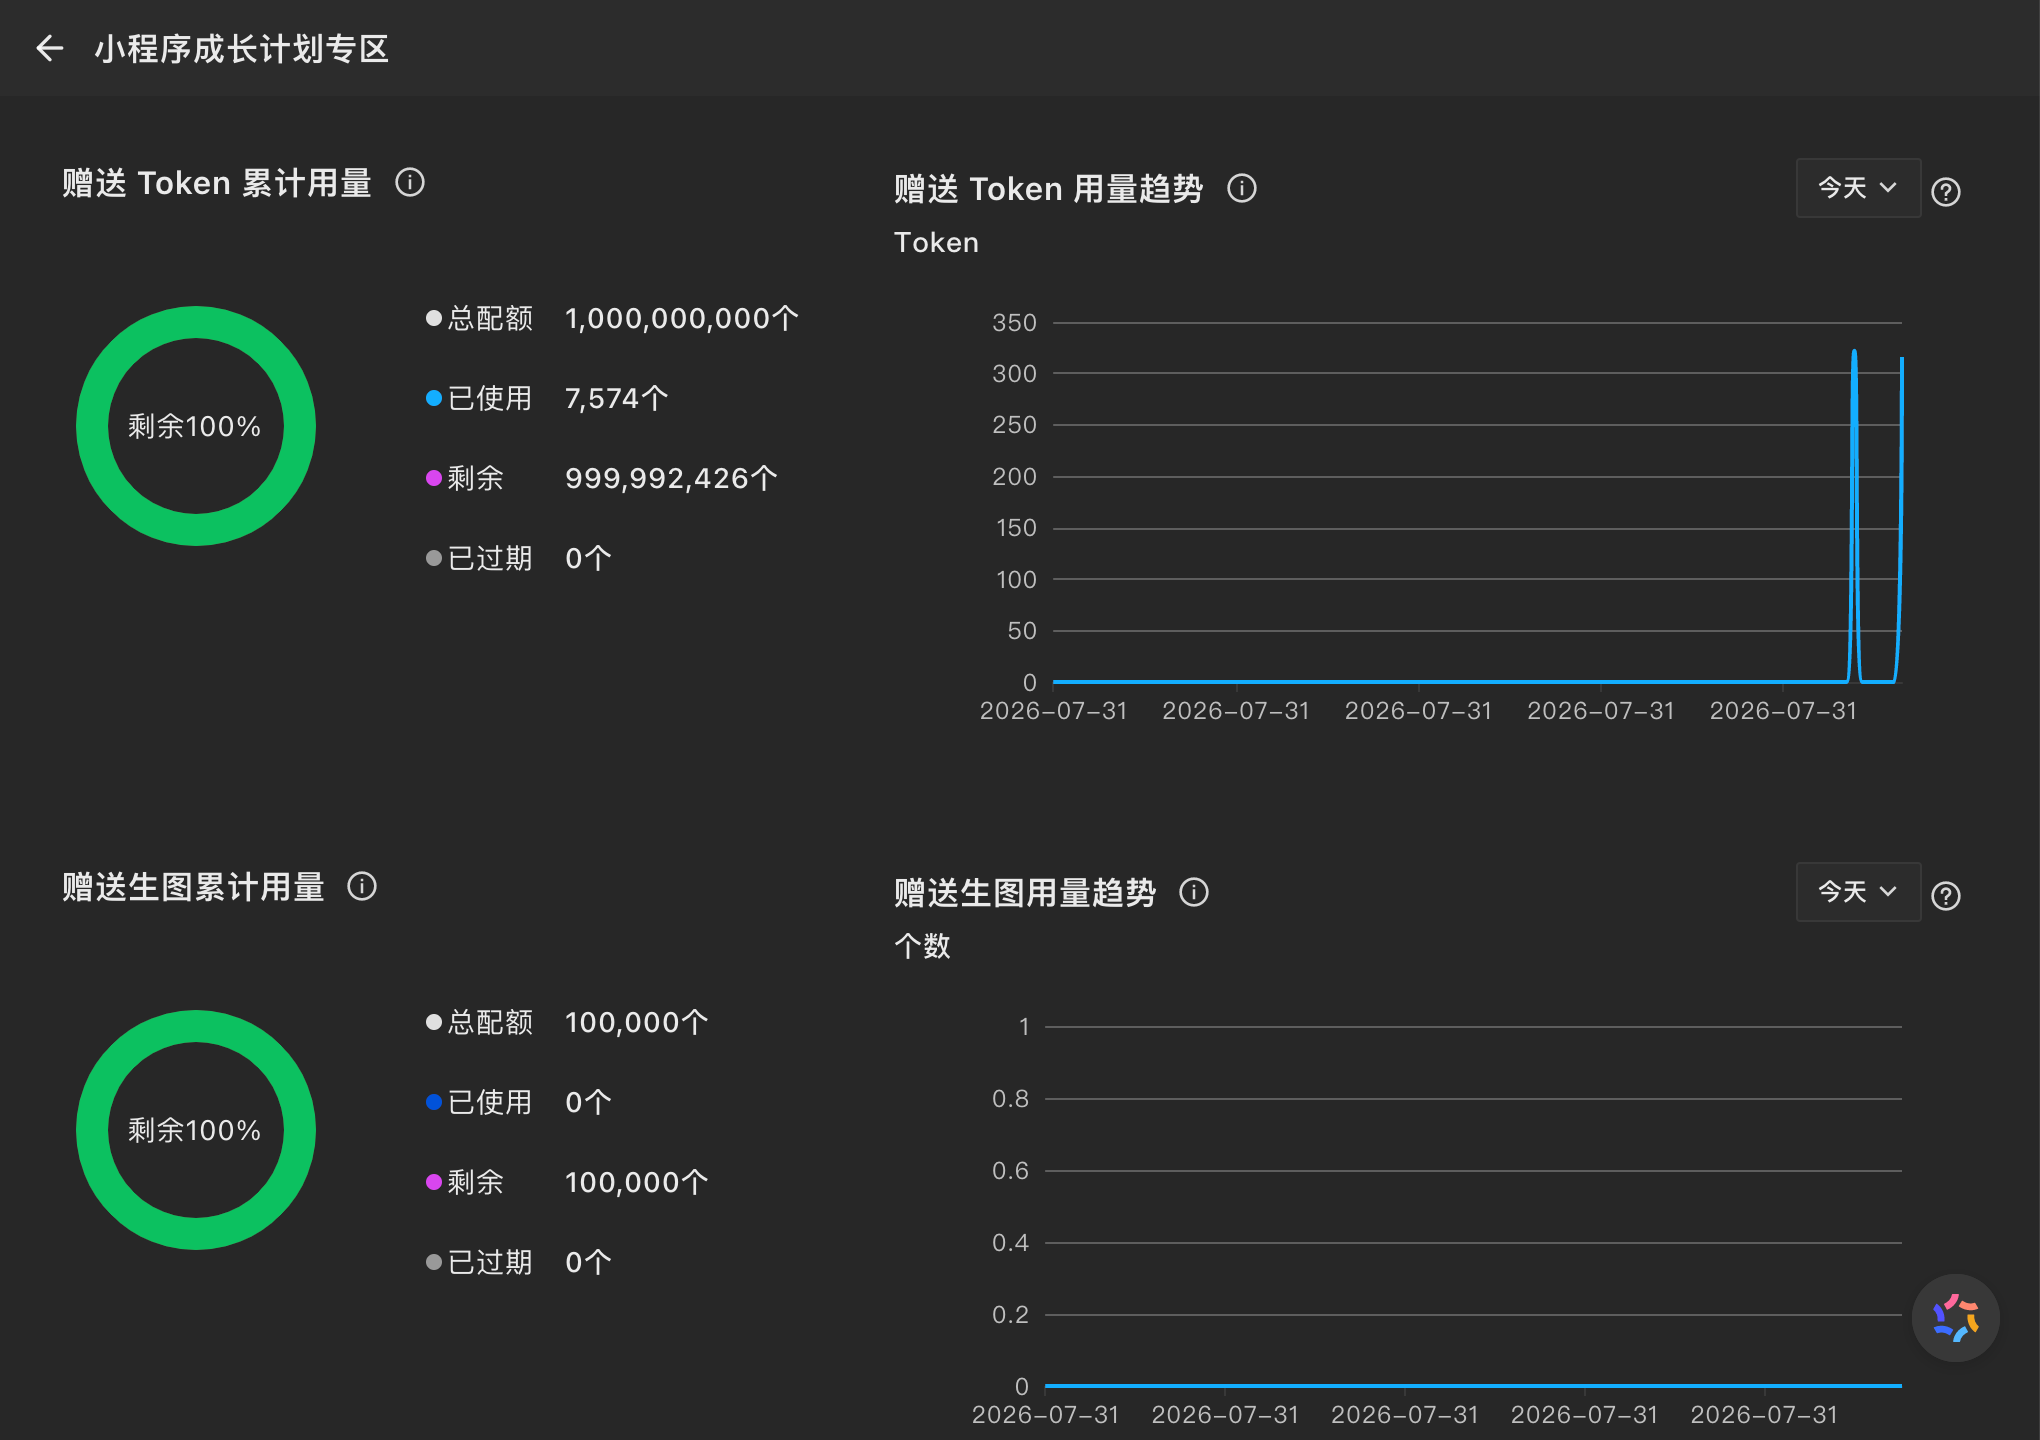Click 350 y-axis label in Token chart

coord(1014,323)
